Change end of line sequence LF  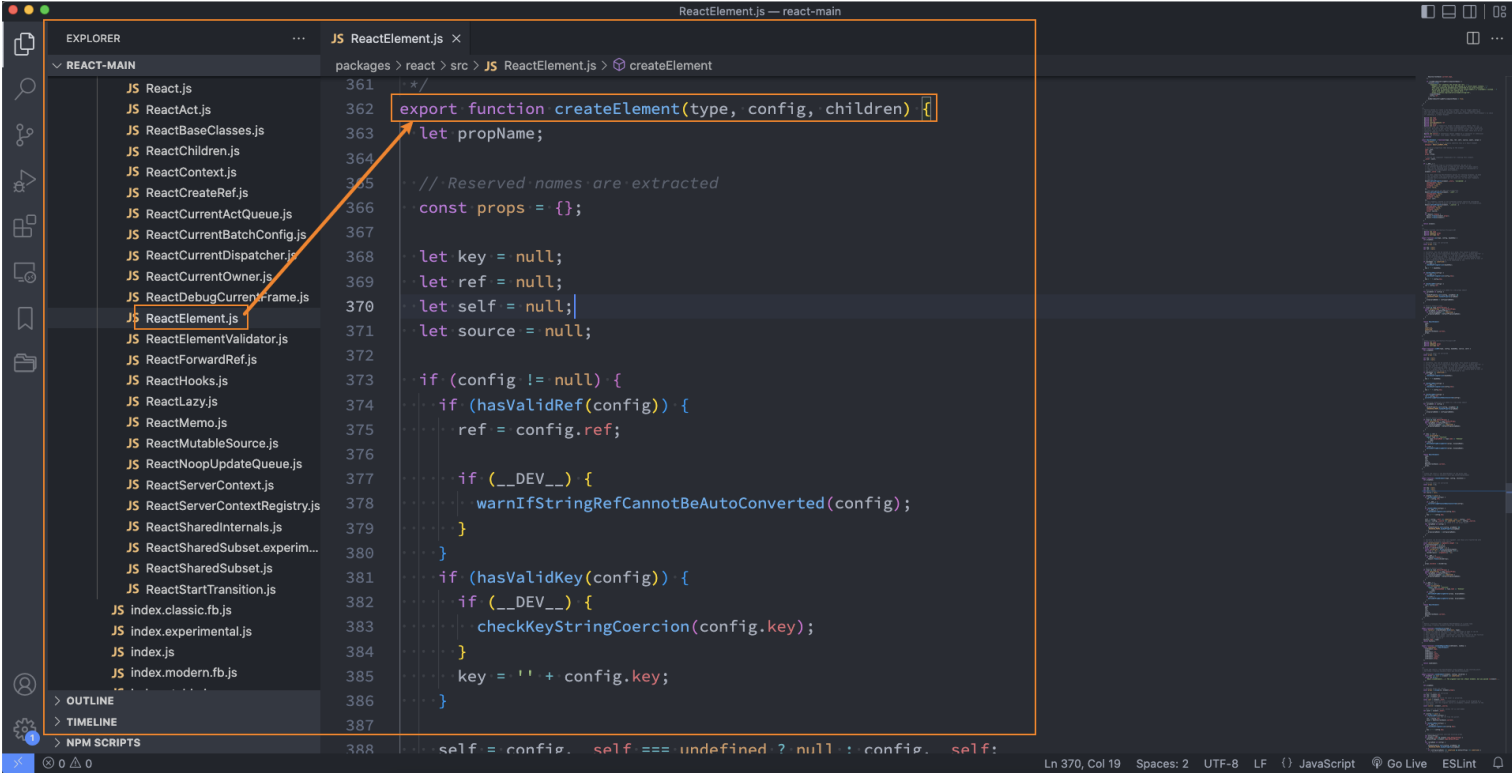tap(1261, 763)
